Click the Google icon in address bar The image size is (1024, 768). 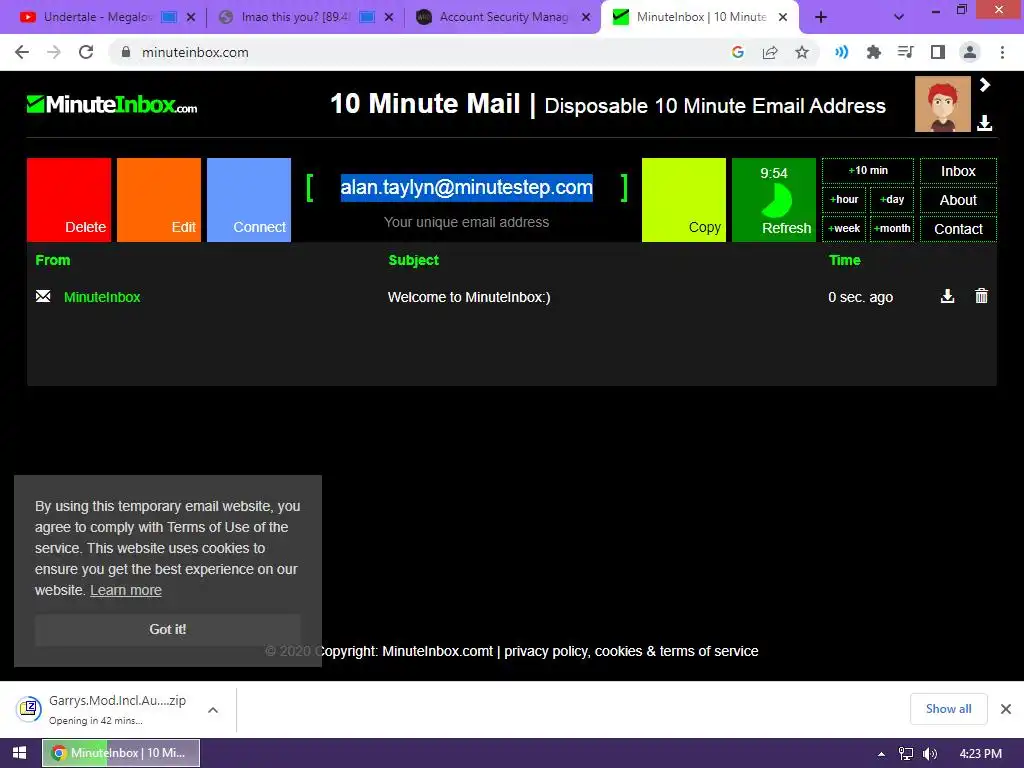click(738, 52)
